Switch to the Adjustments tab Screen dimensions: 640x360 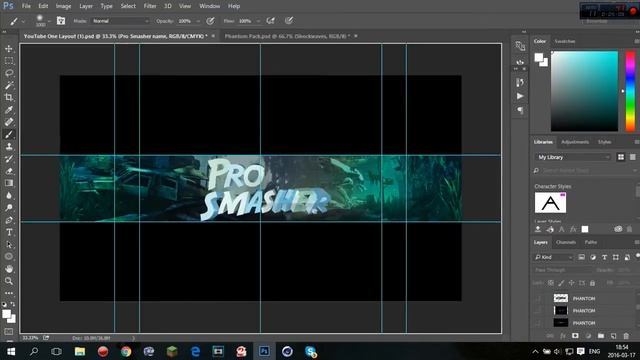[575, 142]
